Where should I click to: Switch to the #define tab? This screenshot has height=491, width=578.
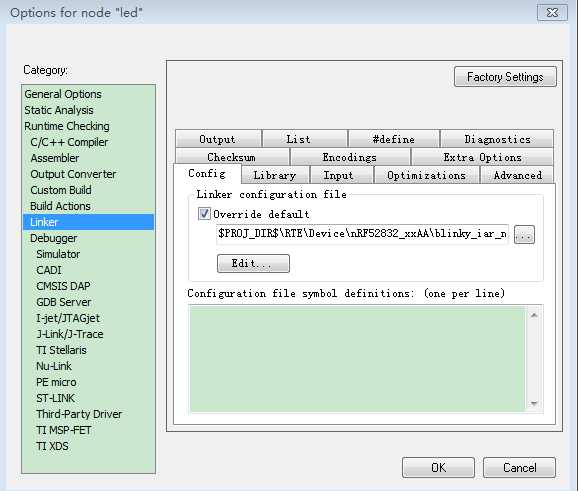click(x=394, y=139)
